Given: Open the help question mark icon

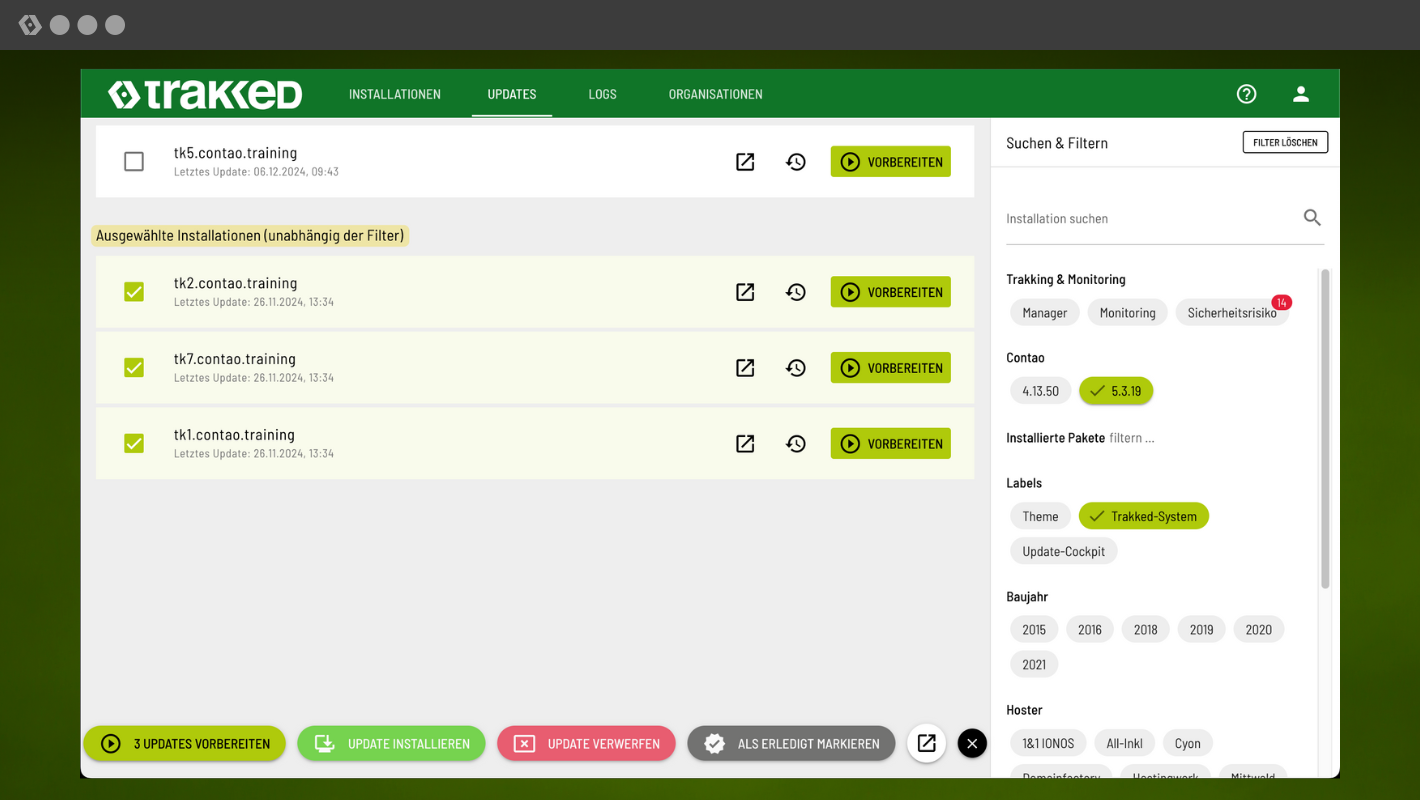Looking at the screenshot, I should 1246,94.
